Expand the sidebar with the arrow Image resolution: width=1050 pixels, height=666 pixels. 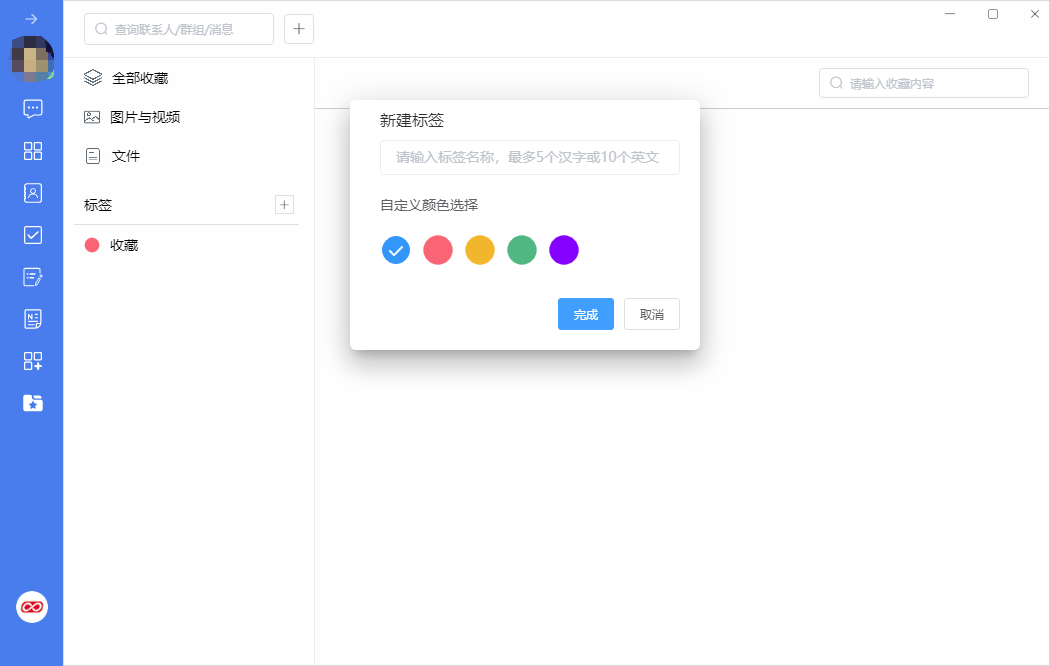(32, 19)
